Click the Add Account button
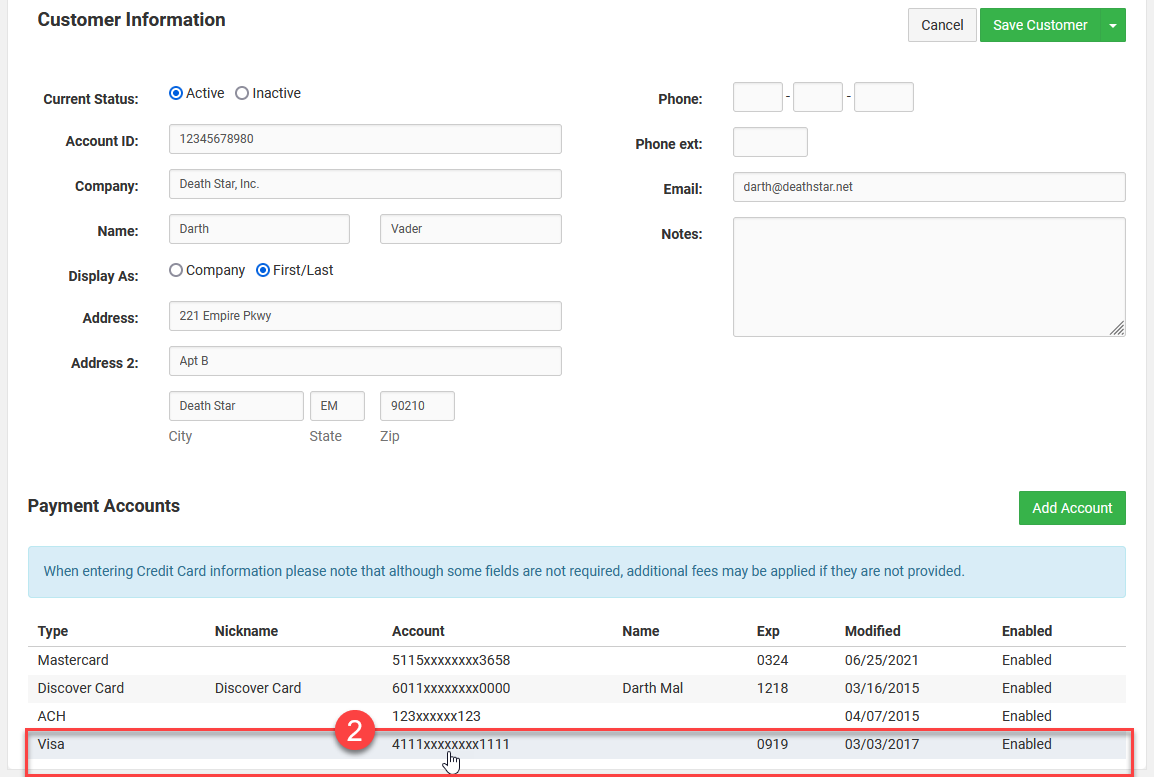Viewport: 1154px width, 777px height. coord(1072,508)
